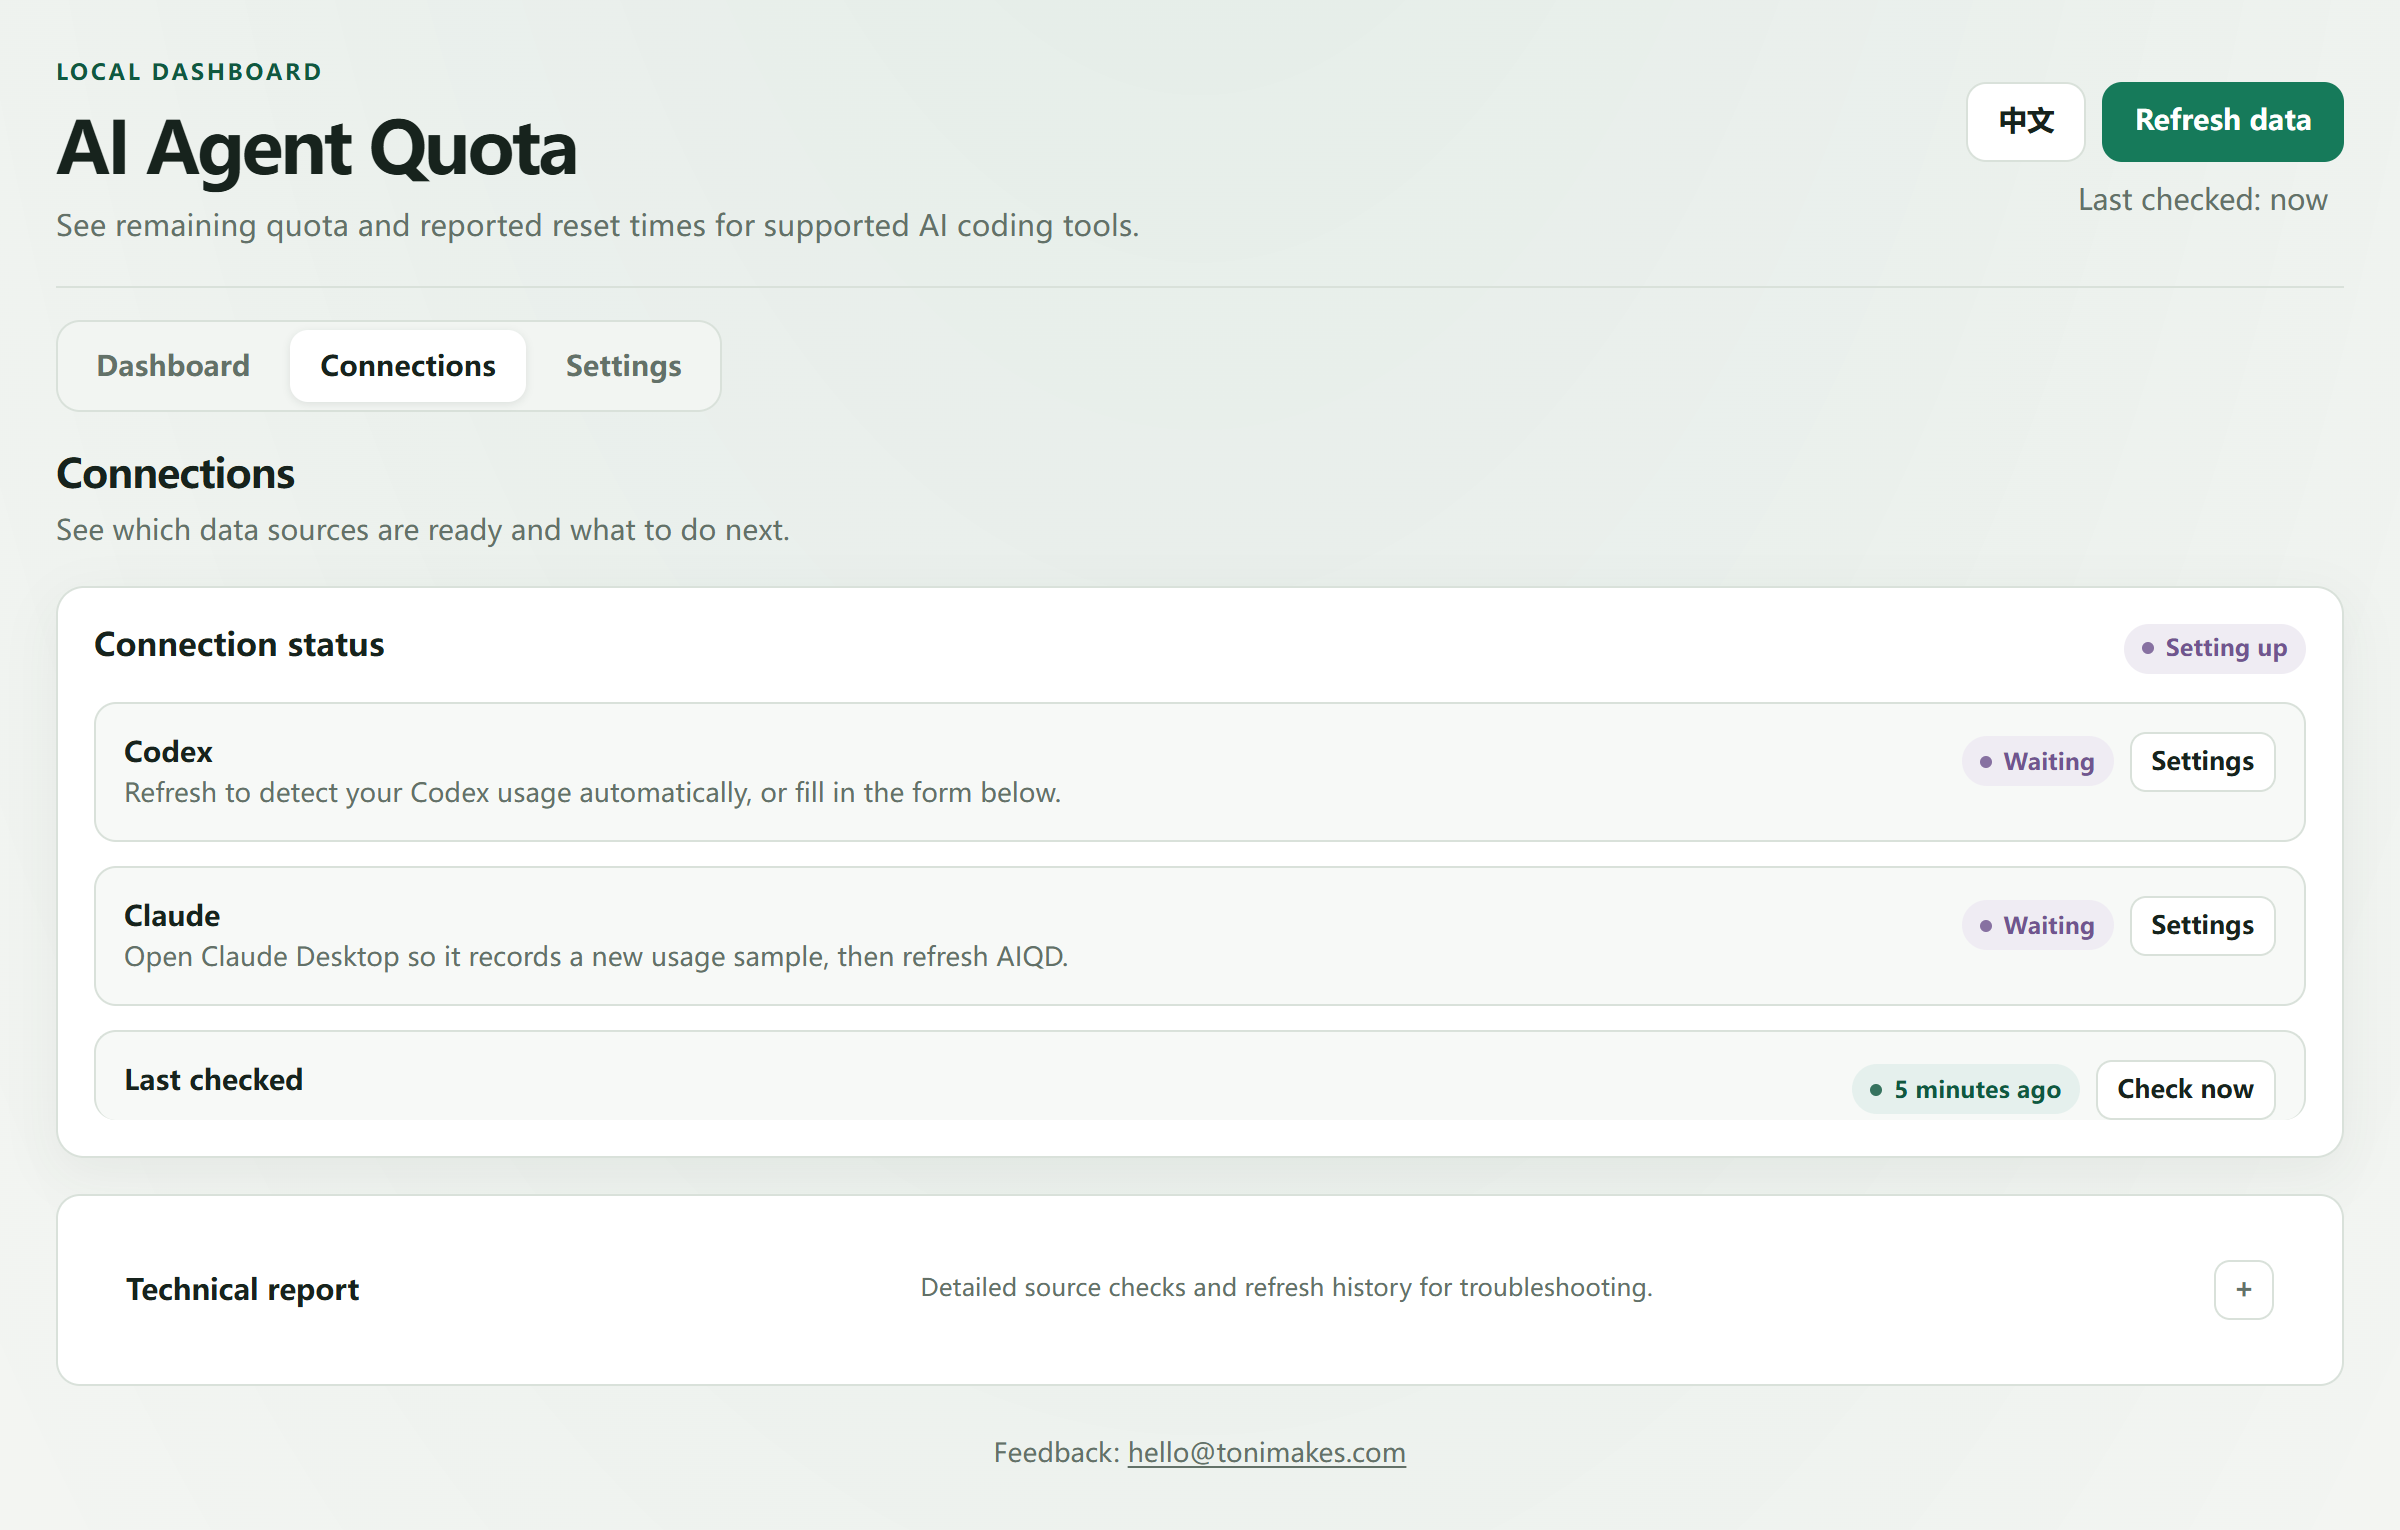The width and height of the screenshot is (2400, 1530).
Task: Click the 5 minutes ago status pill
Action: (1965, 1089)
